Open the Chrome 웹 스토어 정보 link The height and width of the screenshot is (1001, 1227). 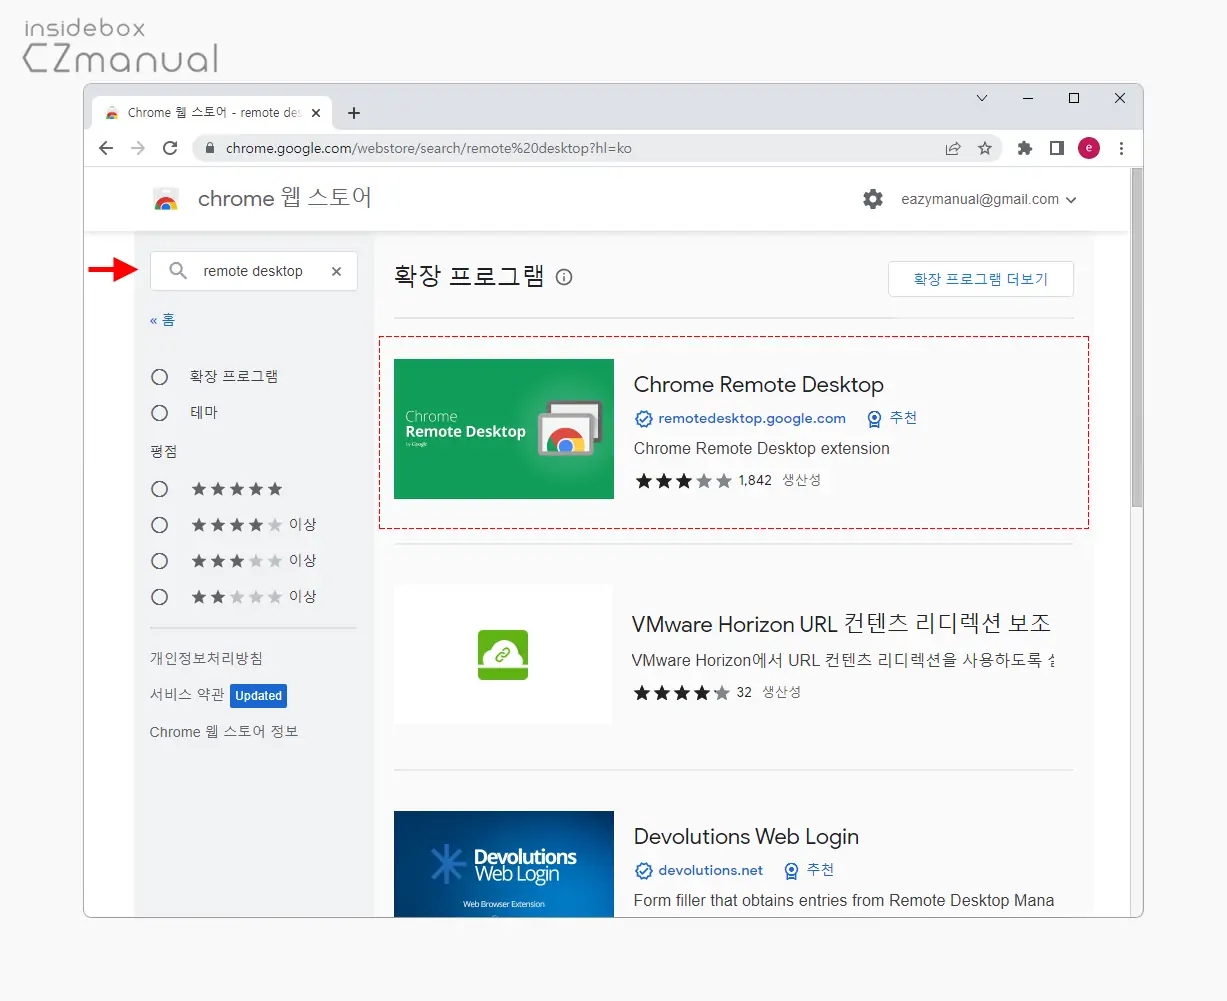[224, 731]
